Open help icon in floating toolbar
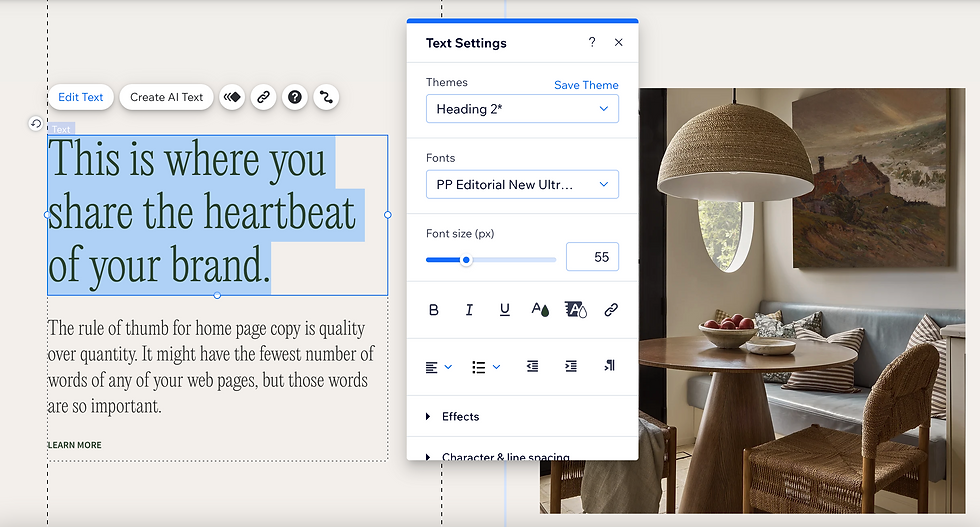This screenshot has height=527, width=980. pos(295,97)
